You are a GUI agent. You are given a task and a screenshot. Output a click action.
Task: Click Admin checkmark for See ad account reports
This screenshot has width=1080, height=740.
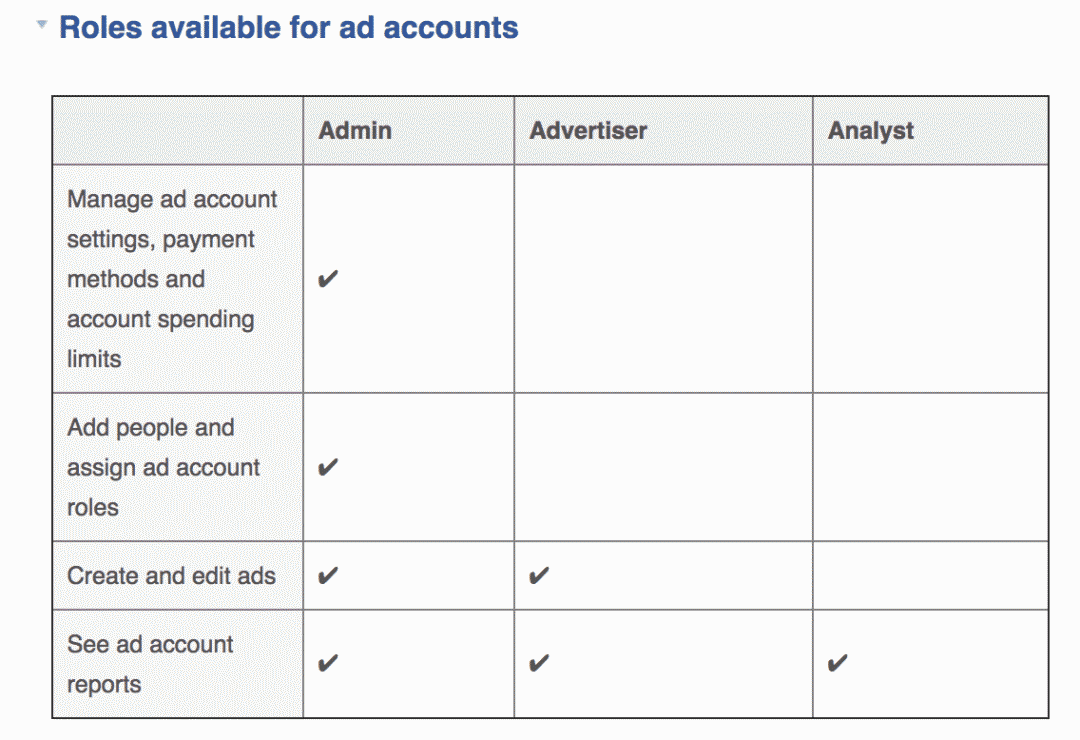pyautogui.click(x=328, y=664)
